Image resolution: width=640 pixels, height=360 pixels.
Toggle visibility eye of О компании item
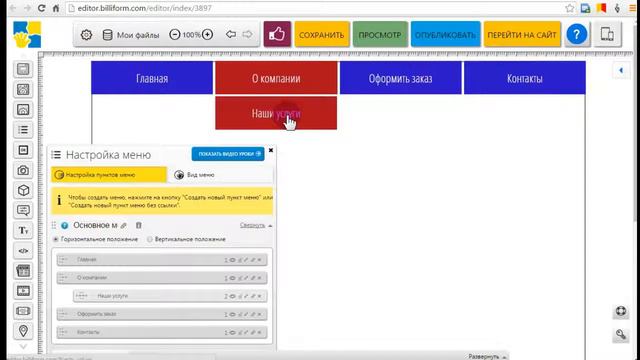point(232,278)
